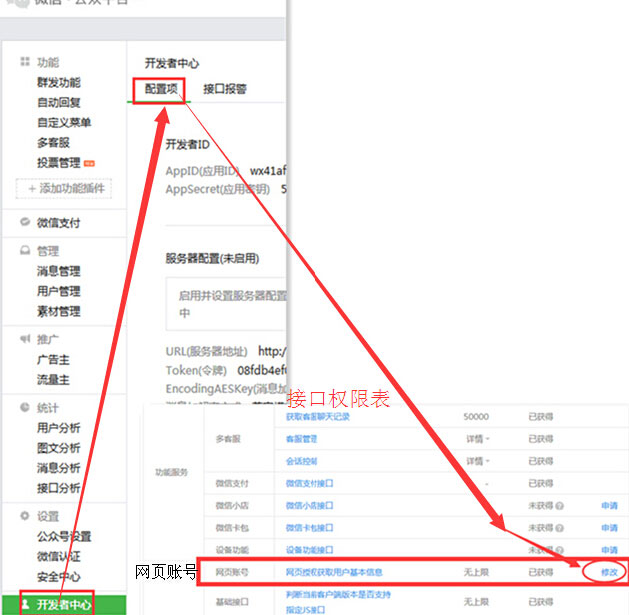This screenshot has width=629, height=615.
Task: Click the orange badge next to 投票管理
Action: 89,163
